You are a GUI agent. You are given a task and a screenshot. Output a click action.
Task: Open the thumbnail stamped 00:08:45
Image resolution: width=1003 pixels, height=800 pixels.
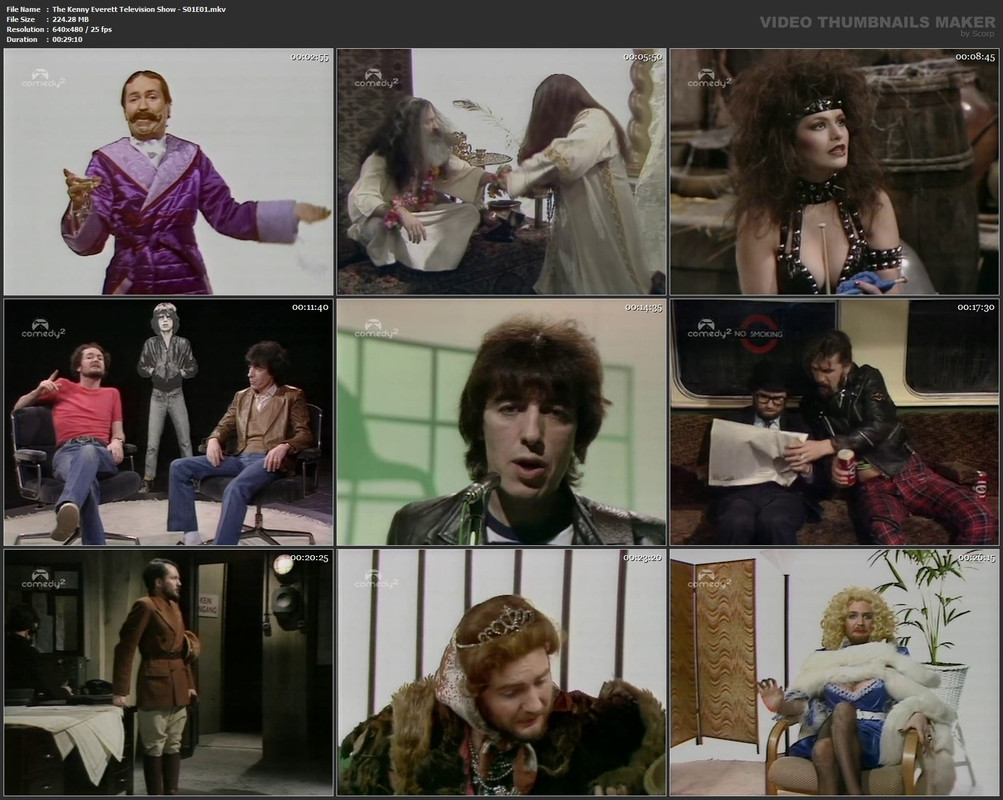(834, 171)
